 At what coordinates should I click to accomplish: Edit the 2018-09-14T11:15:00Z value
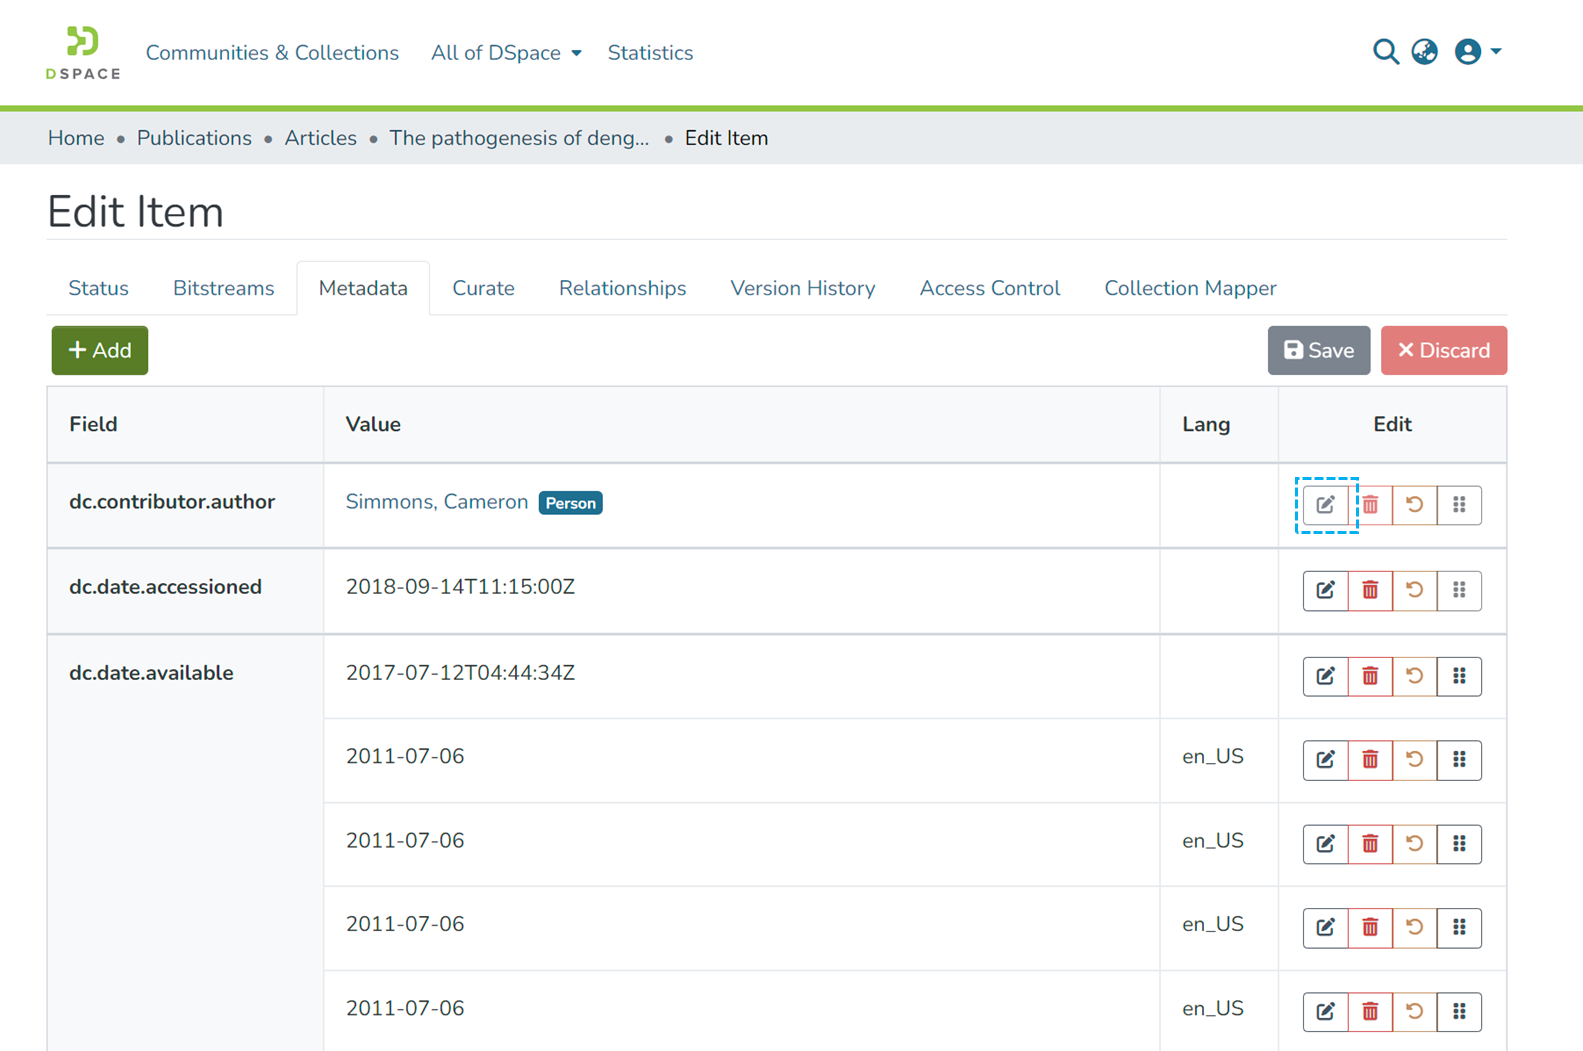pyautogui.click(x=1325, y=590)
